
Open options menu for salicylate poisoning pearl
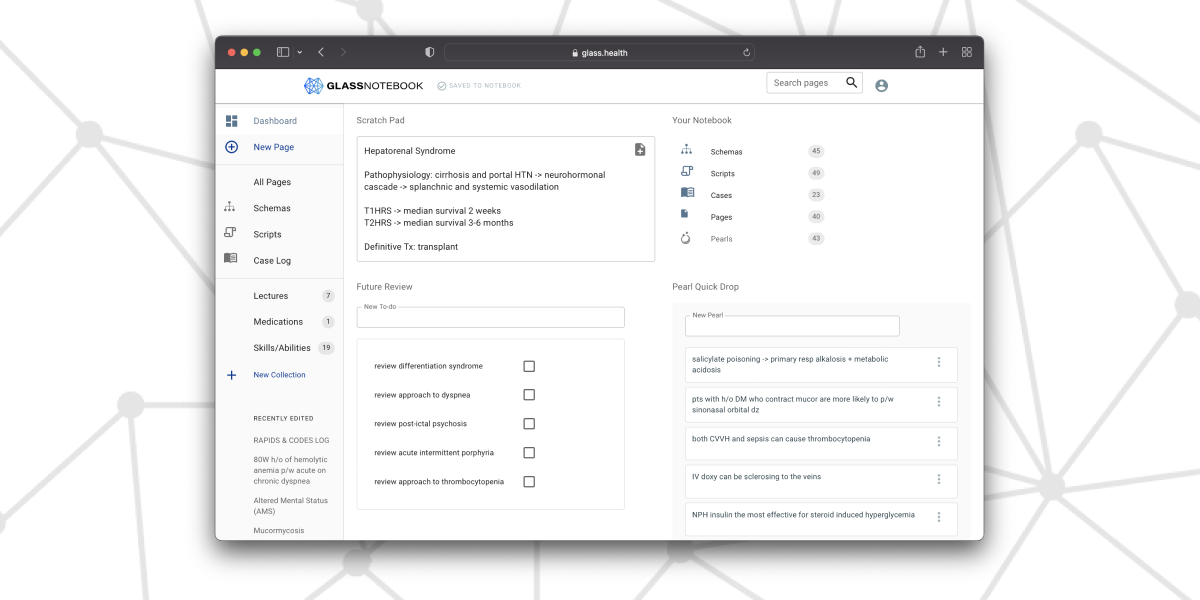[x=938, y=363]
